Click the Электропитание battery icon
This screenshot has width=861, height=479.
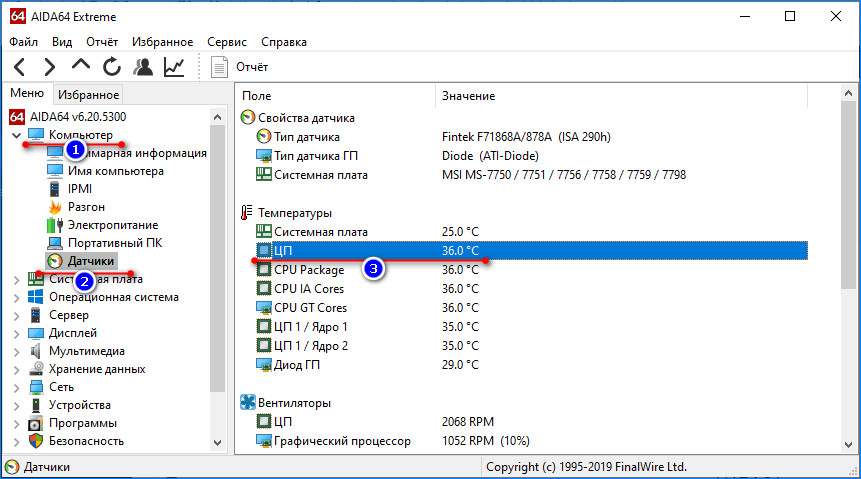pyautogui.click(x=55, y=225)
